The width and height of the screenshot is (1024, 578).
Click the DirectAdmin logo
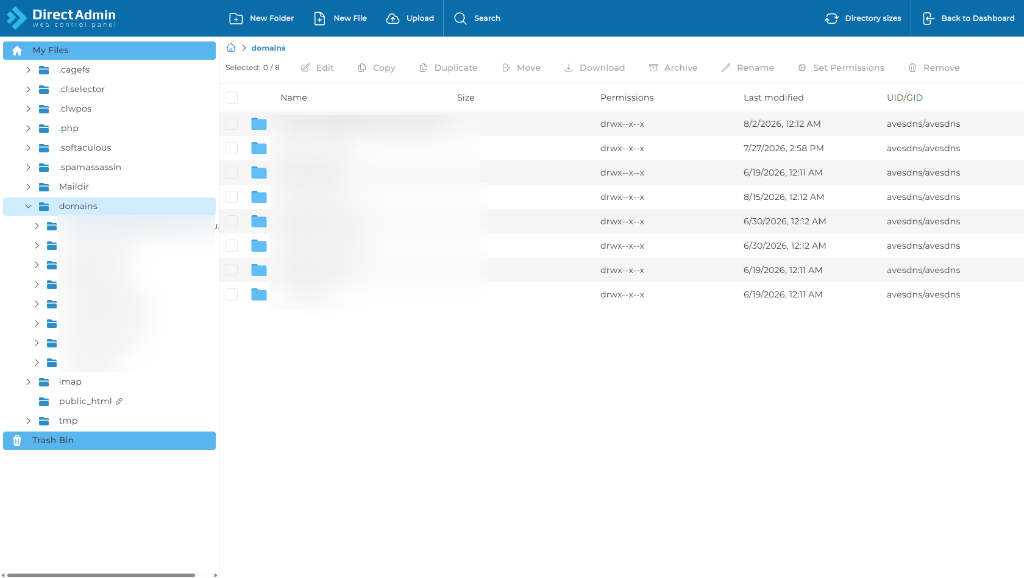(x=61, y=18)
